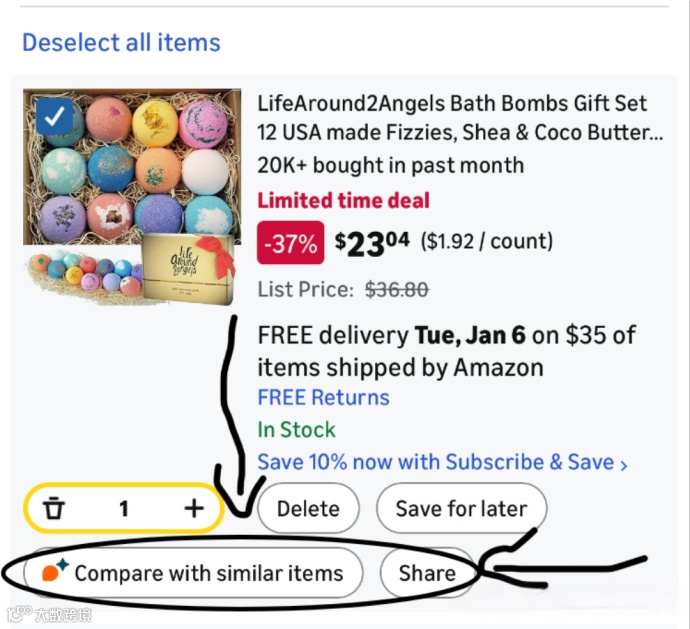Click the crossed-out $36.80 list price

(397, 290)
